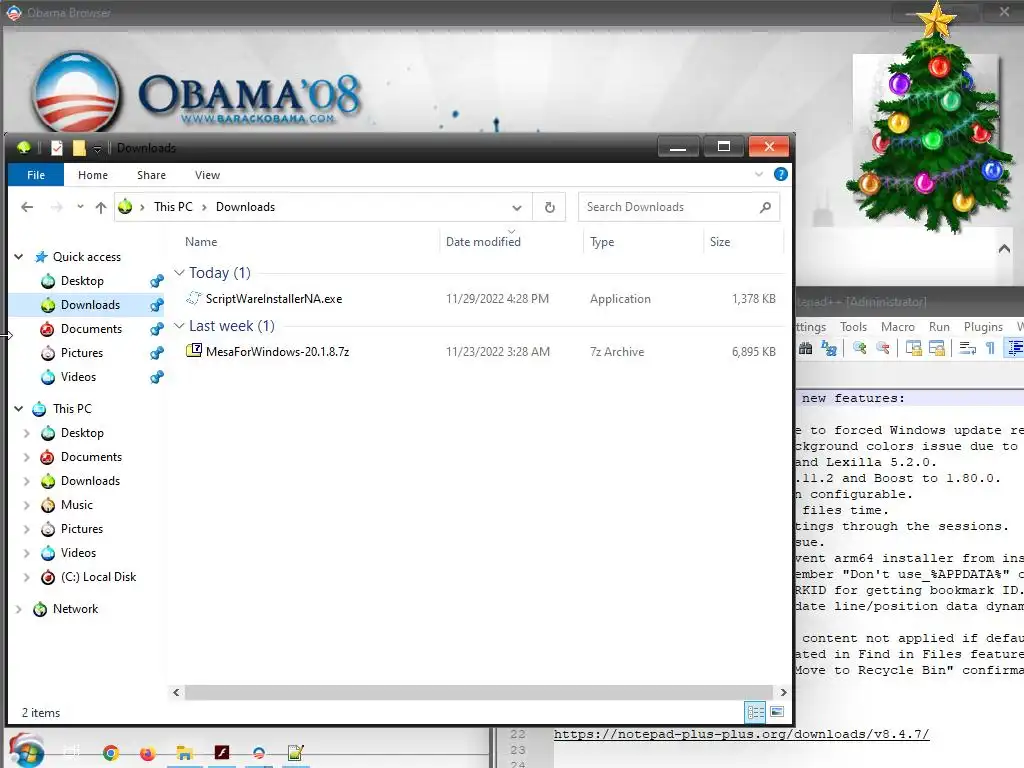Open the Home ribbon tab
Image resolution: width=1024 pixels, height=768 pixels.
pos(93,175)
